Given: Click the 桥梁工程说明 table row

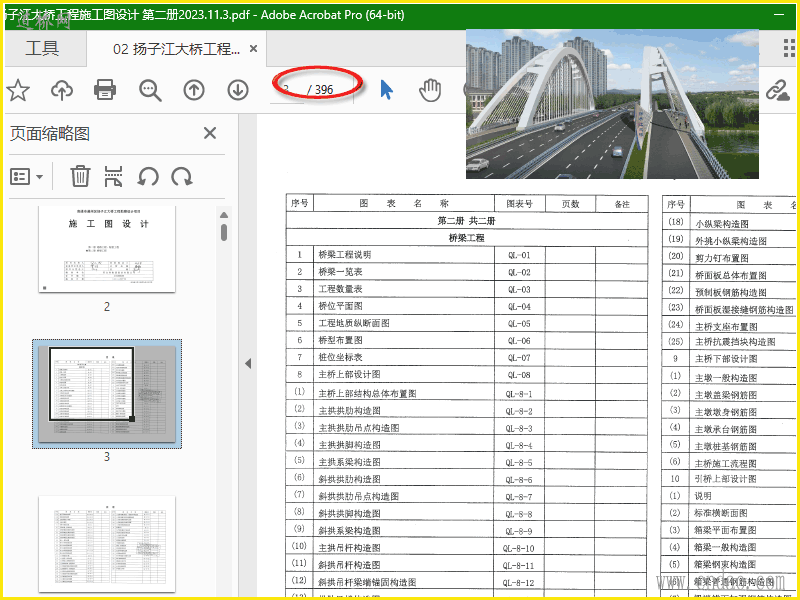Looking at the screenshot, I should tap(467, 255).
